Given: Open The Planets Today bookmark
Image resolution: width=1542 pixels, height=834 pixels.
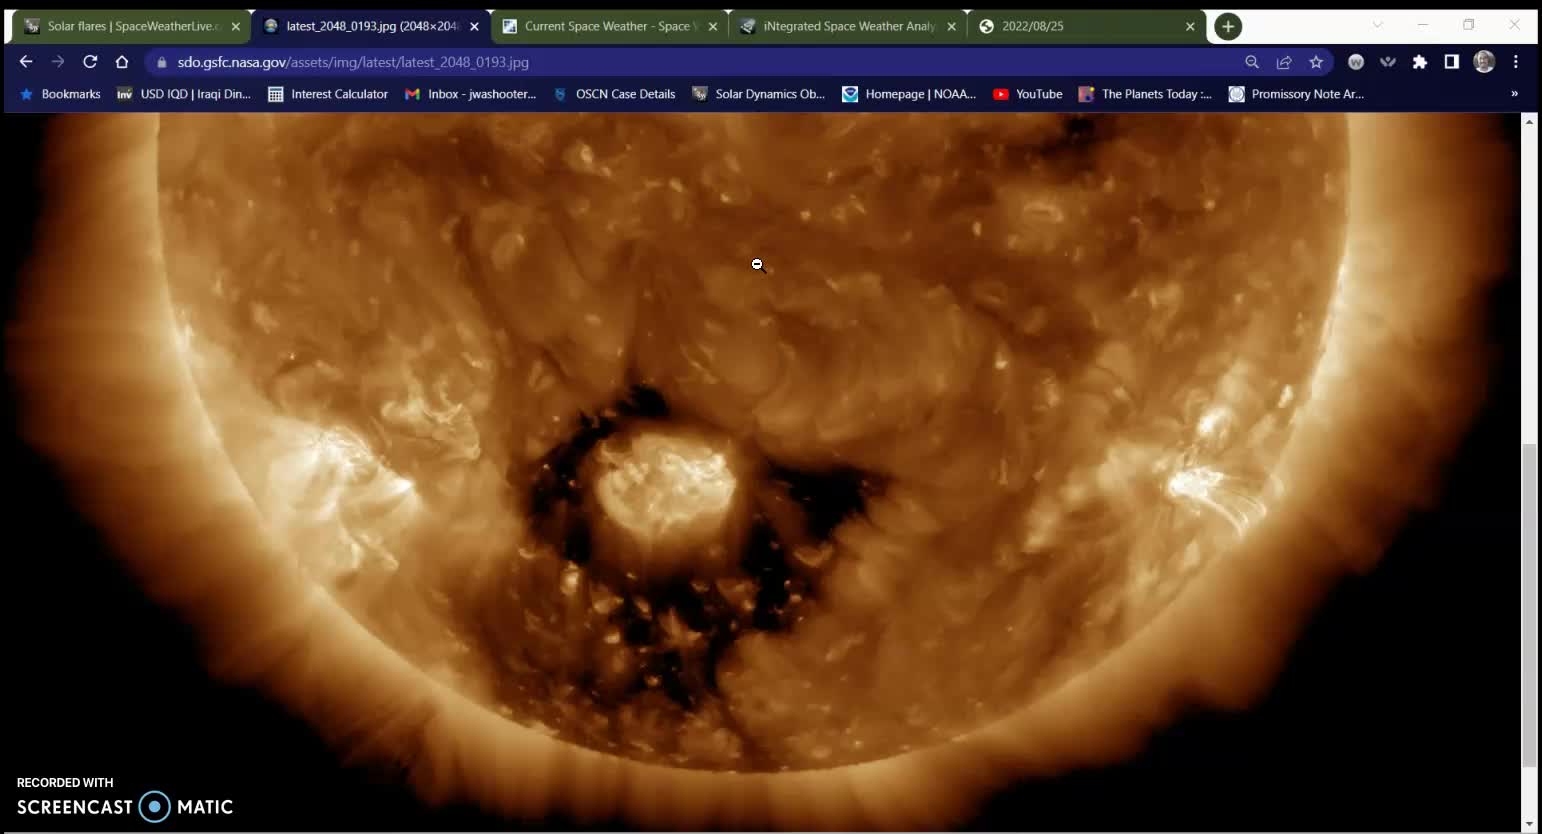Looking at the screenshot, I should [x=1145, y=94].
